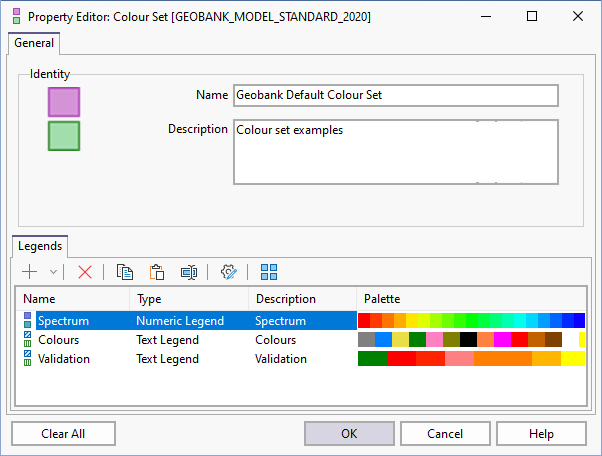The height and width of the screenshot is (456, 602).
Task: Delete the selected legend with the red X icon
Action: click(85, 272)
